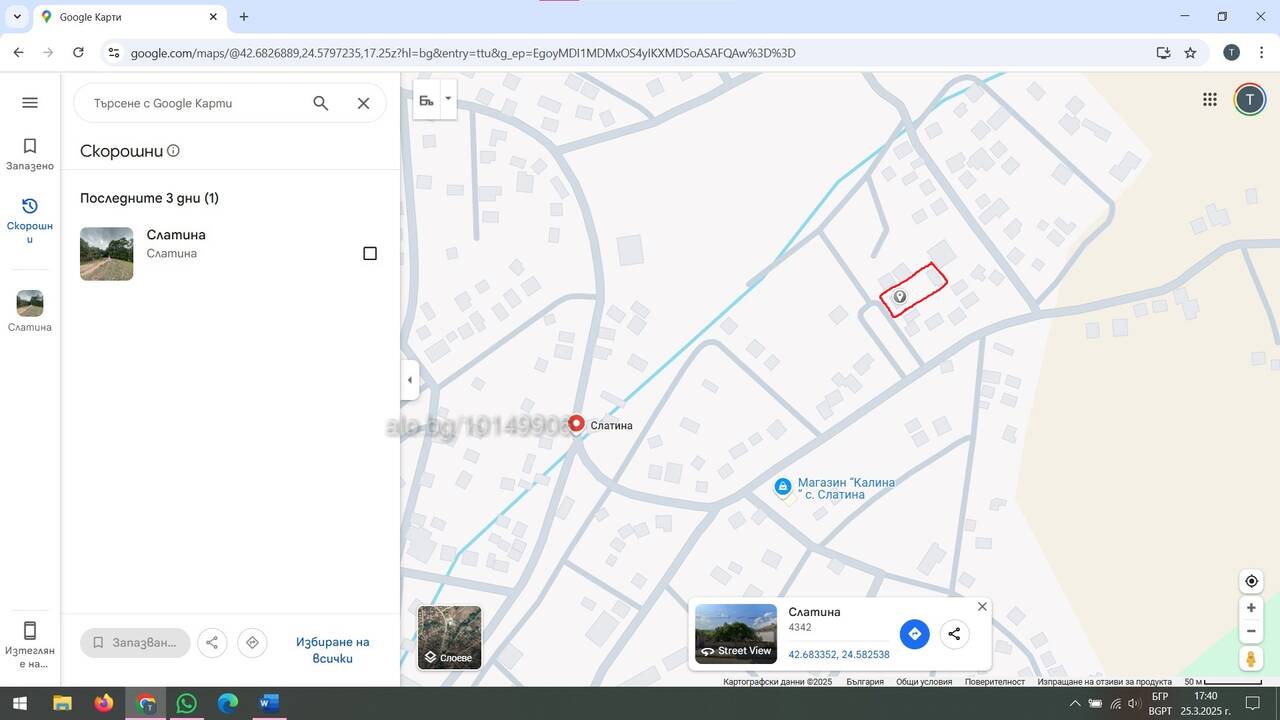Screen dimensions: 1280x720
Task: Zoom in the map
Action: [x=1251, y=608]
